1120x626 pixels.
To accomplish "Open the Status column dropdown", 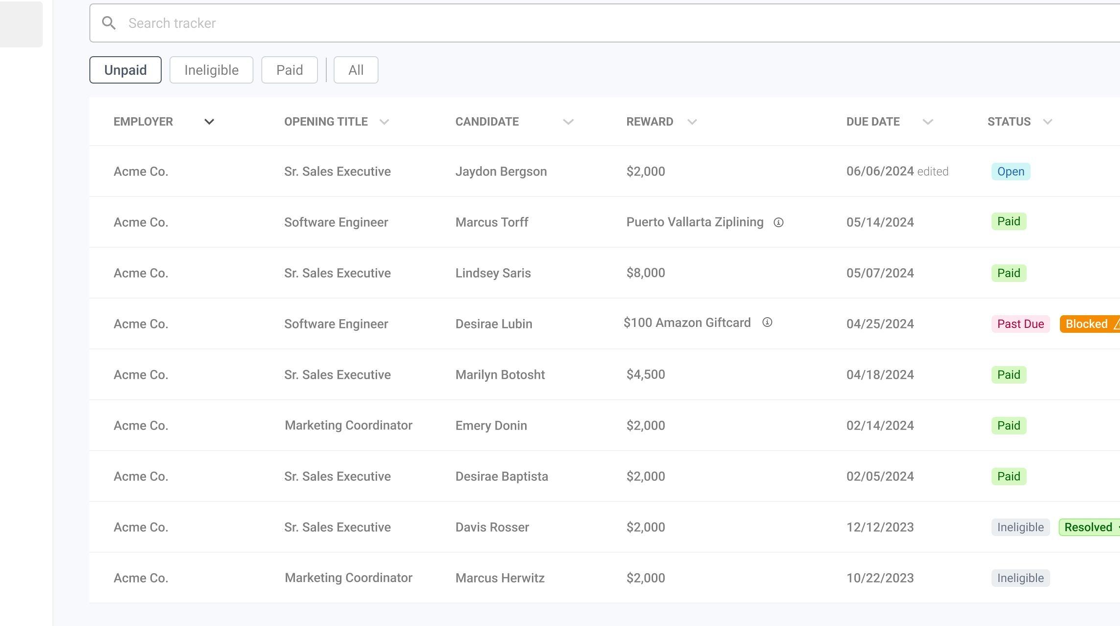I will 1048,121.
